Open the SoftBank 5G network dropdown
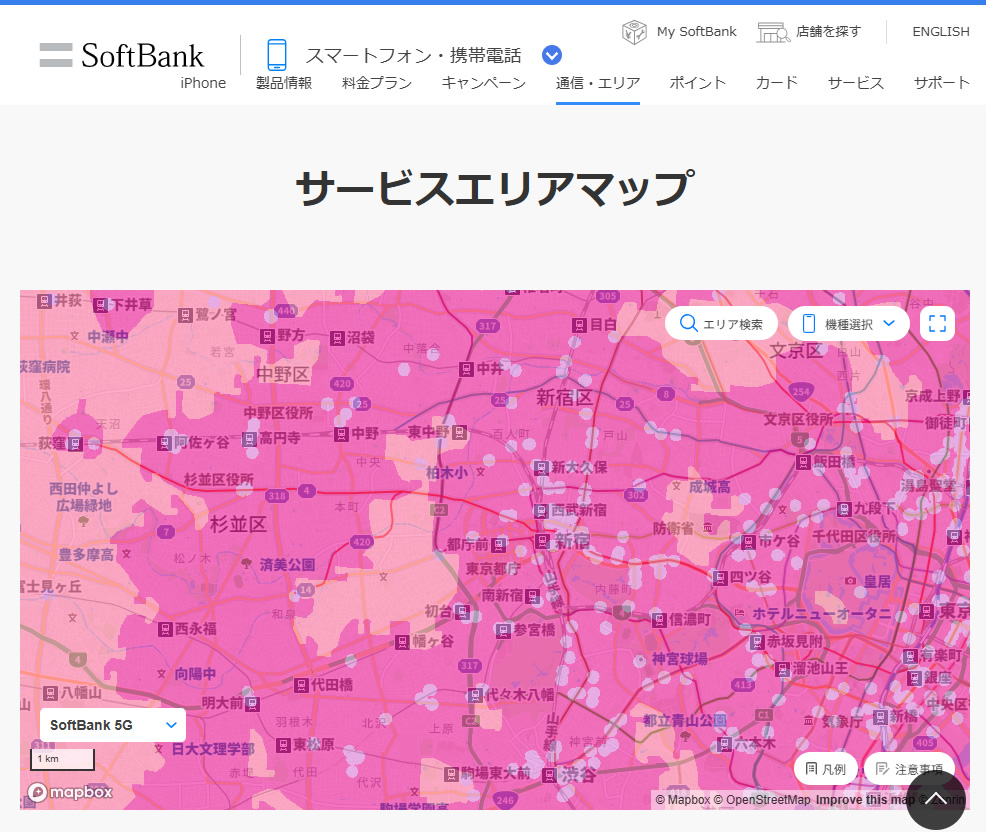 tap(113, 725)
